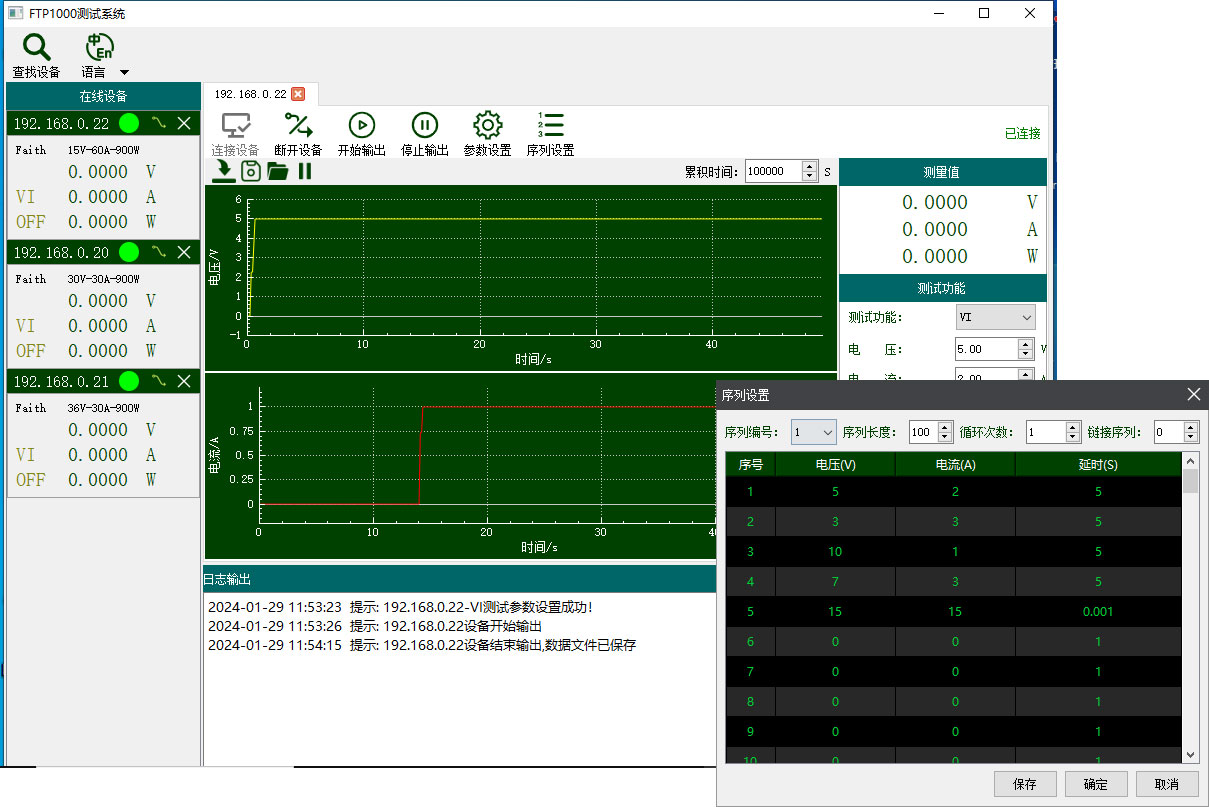Click the 查找设备 search icon

[x=36, y=47]
